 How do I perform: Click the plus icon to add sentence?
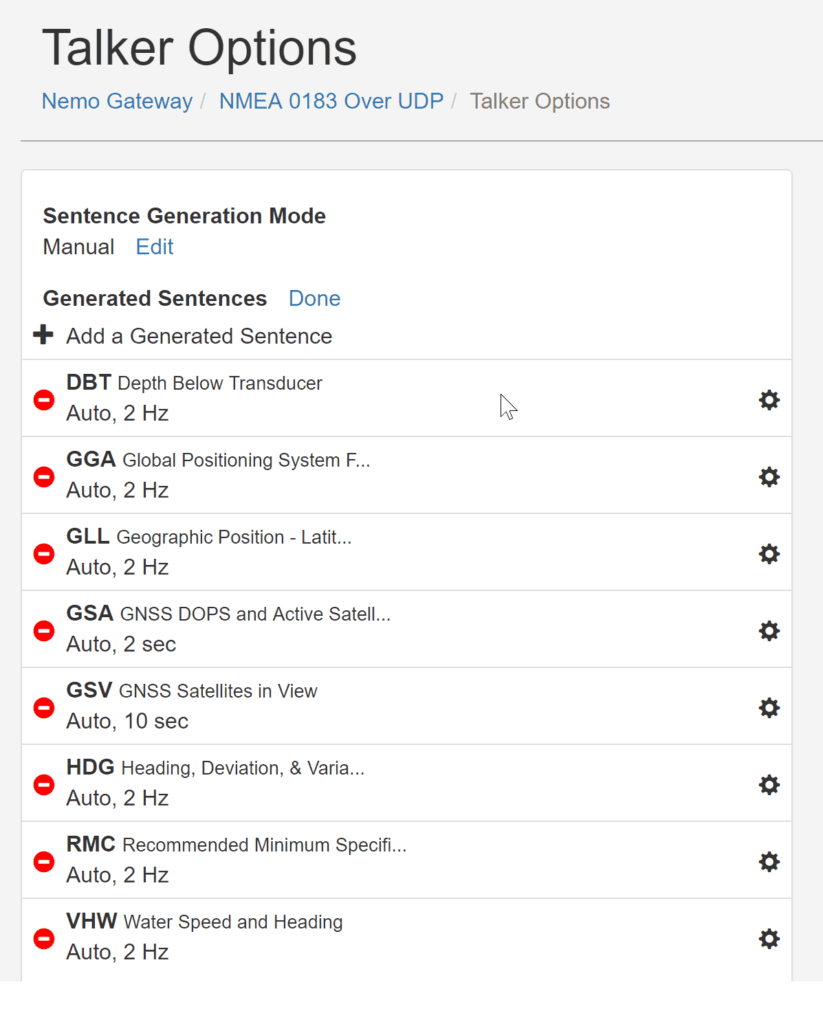click(43, 335)
